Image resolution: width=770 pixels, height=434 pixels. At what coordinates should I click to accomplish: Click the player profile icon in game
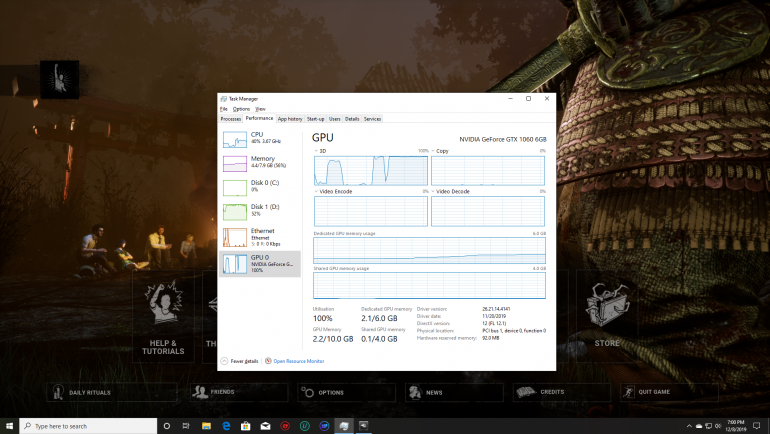point(59,80)
